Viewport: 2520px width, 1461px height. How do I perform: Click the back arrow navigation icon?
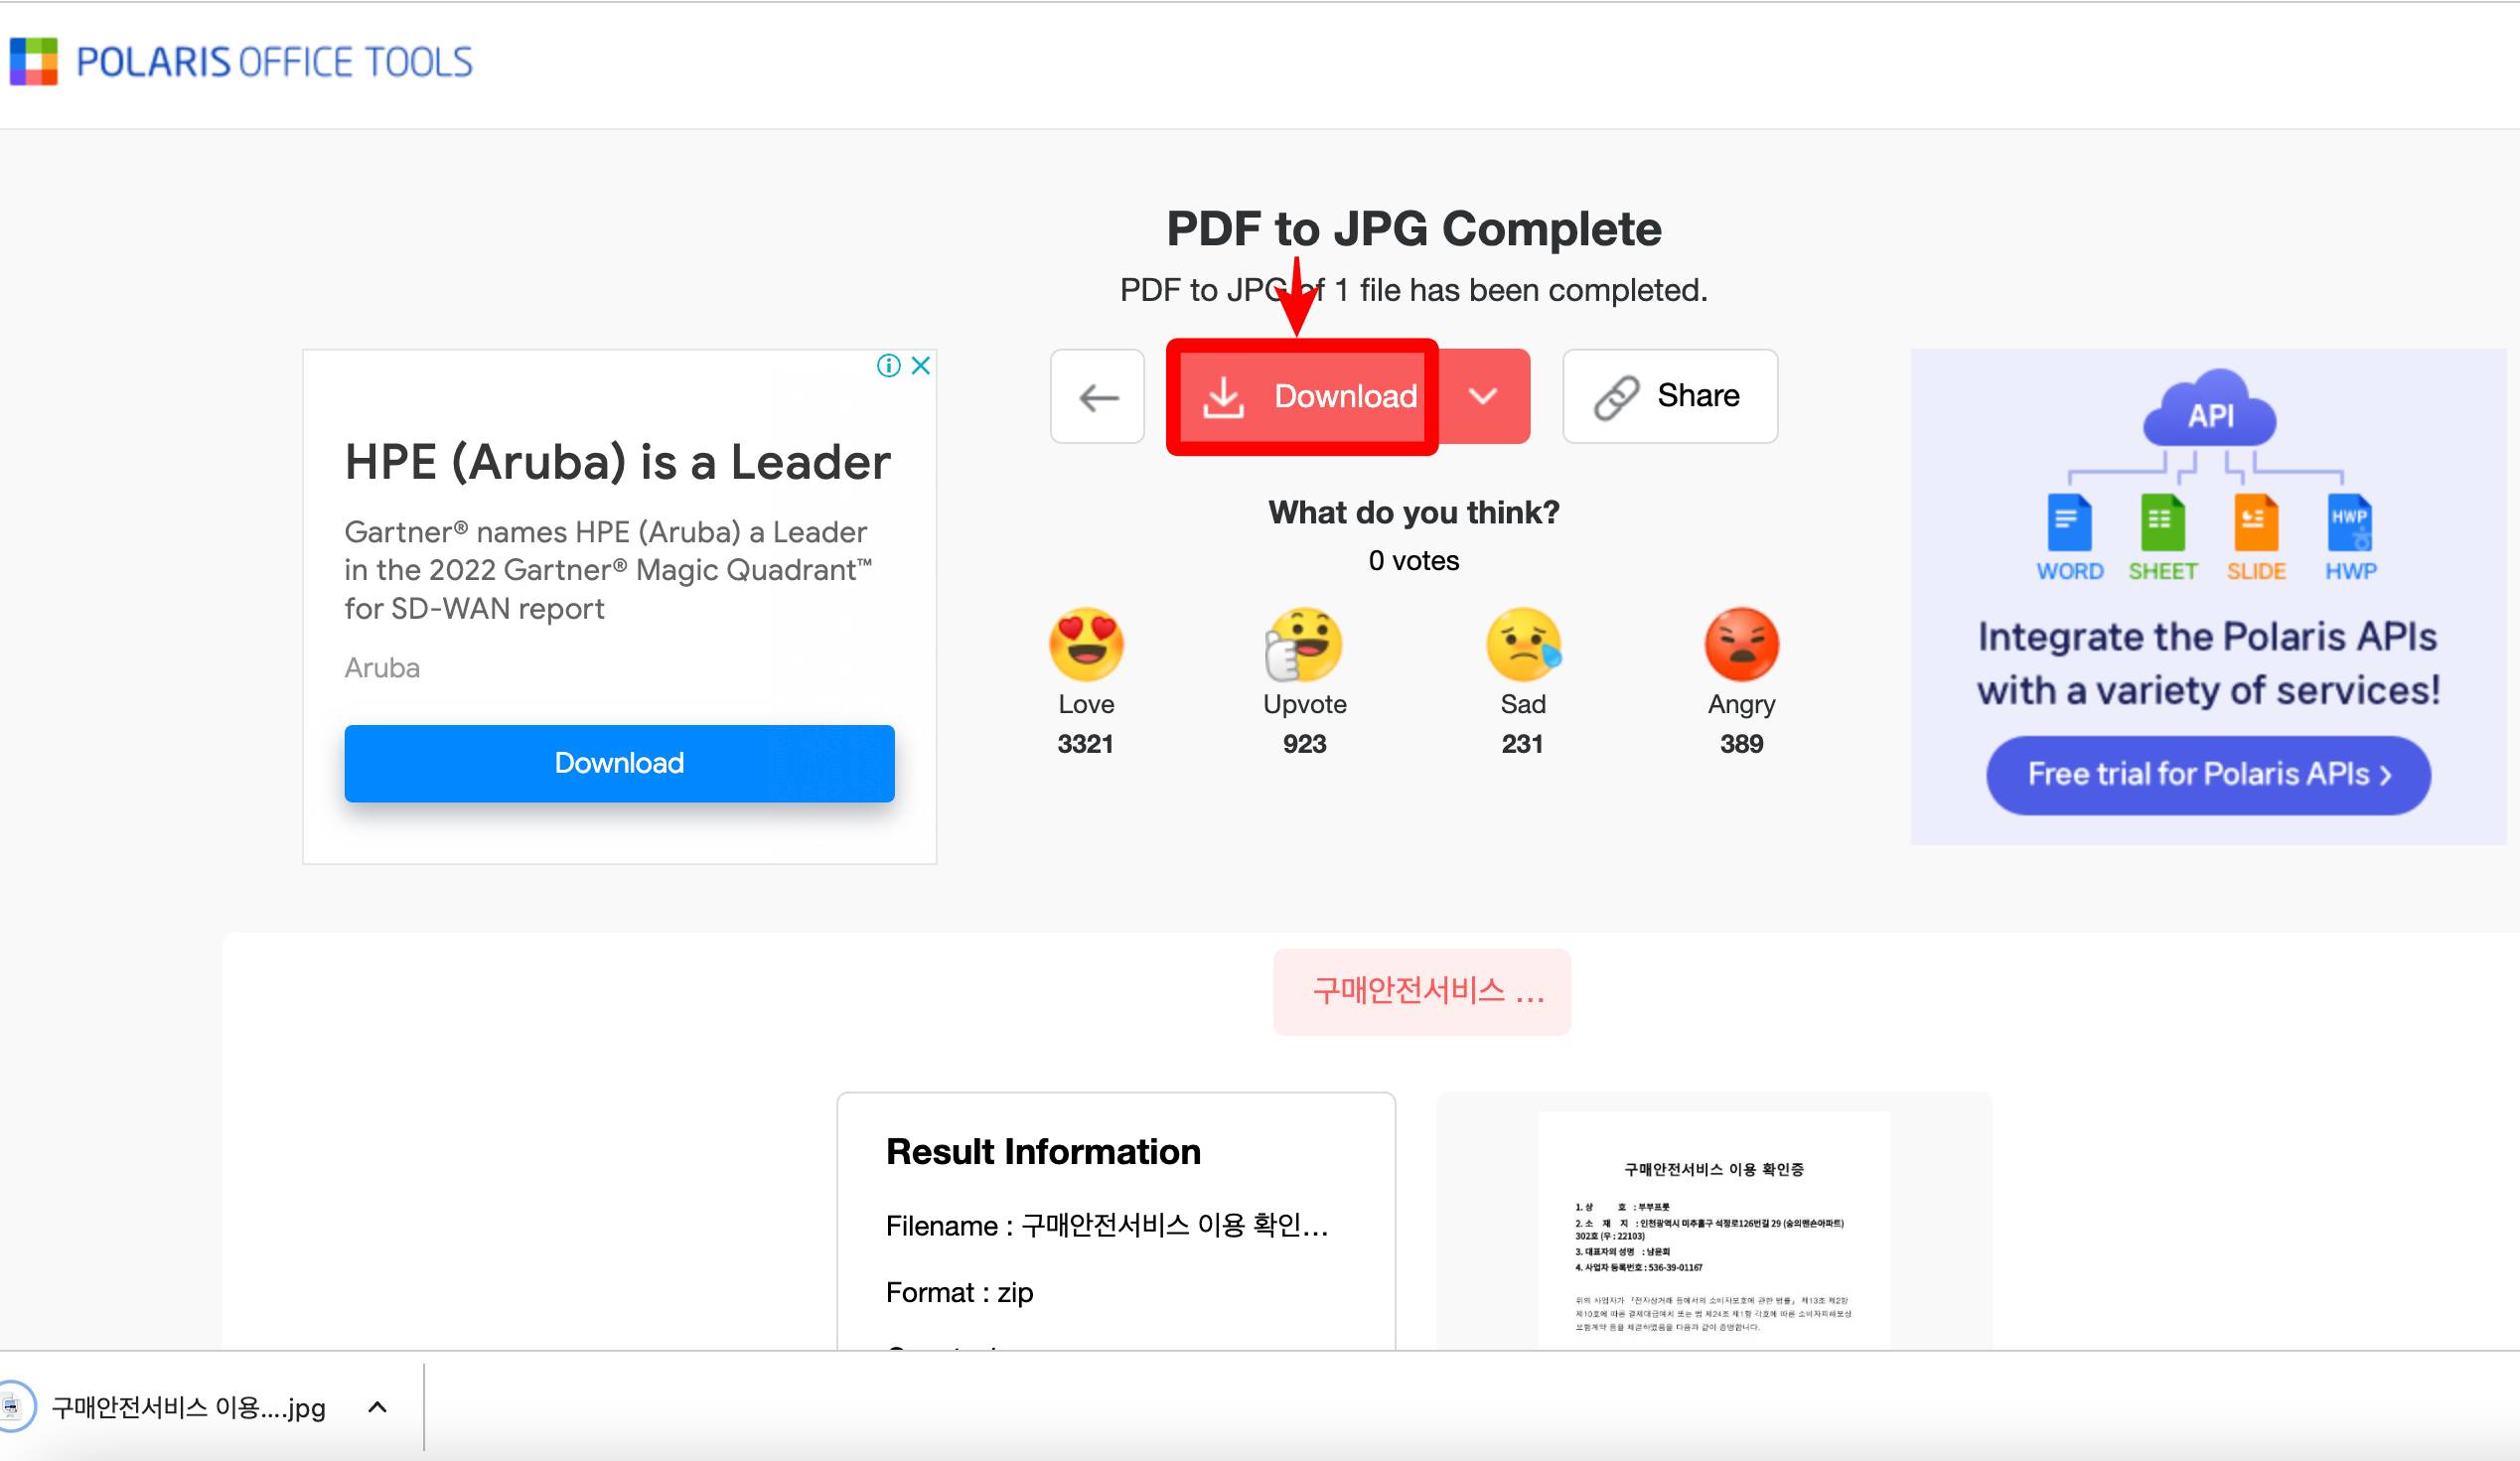(x=1098, y=395)
